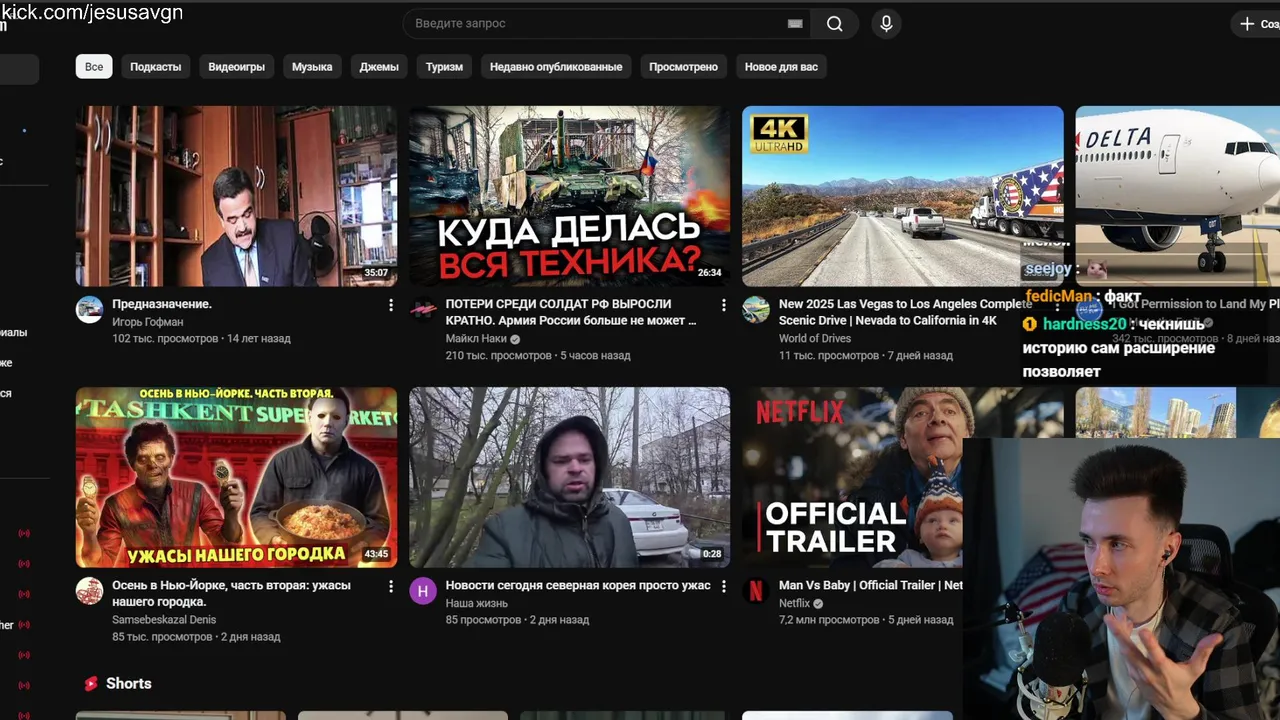Viewport: 1280px width, 720px height.
Task: Open the 'Предназначение.' video thumbnail
Action: [x=236, y=196]
